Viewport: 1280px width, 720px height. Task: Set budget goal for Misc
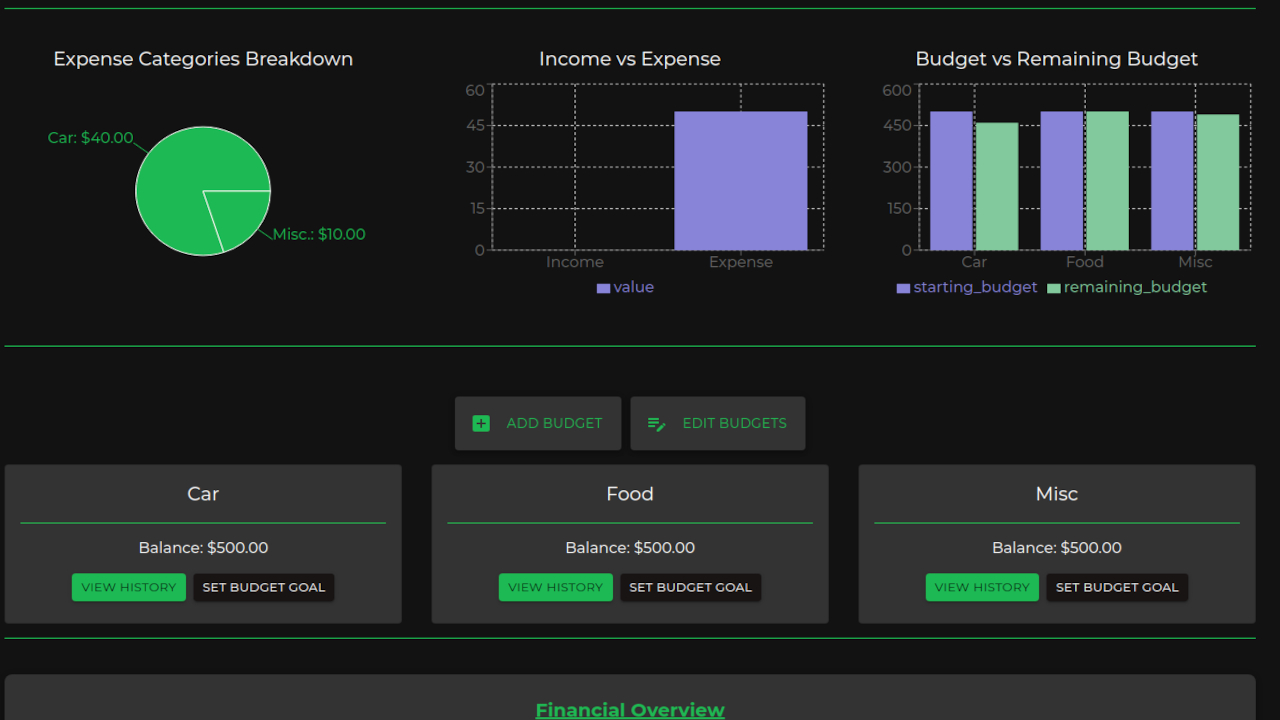(x=1117, y=587)
